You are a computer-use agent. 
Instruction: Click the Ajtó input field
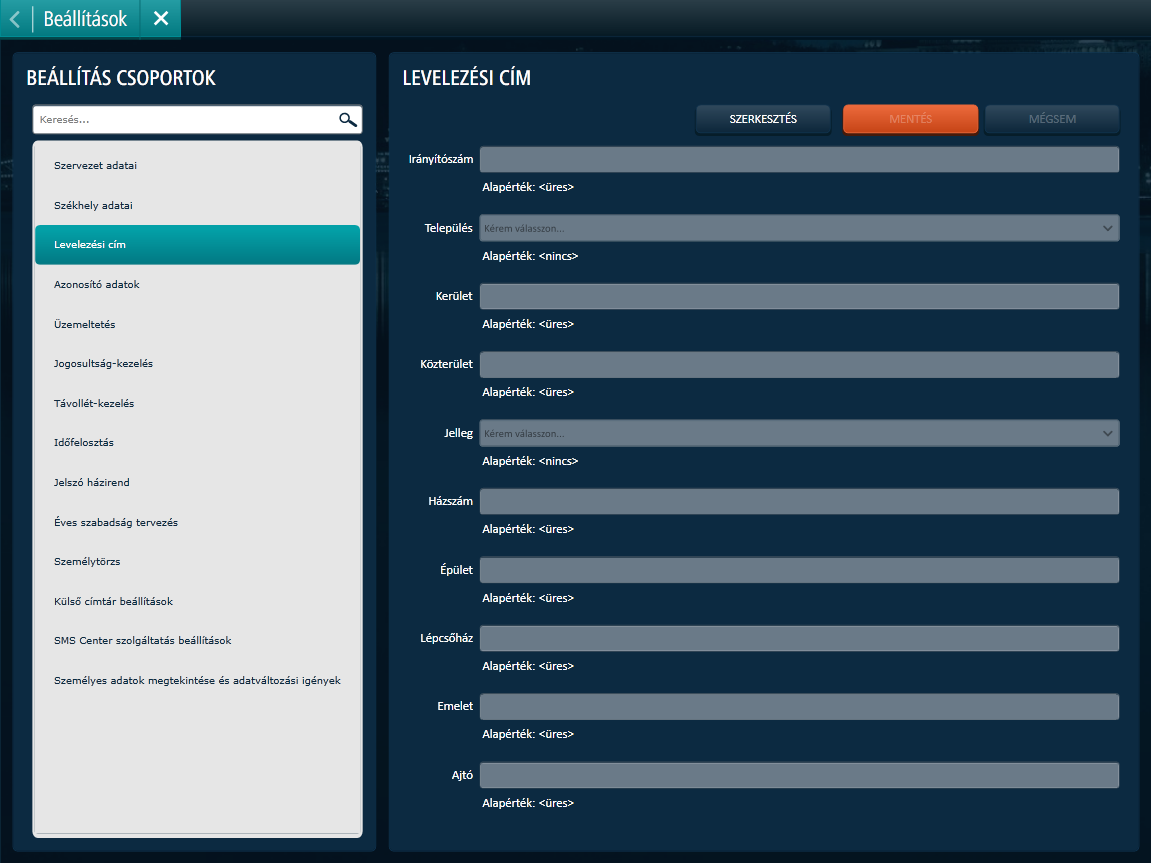coord(799,775)
